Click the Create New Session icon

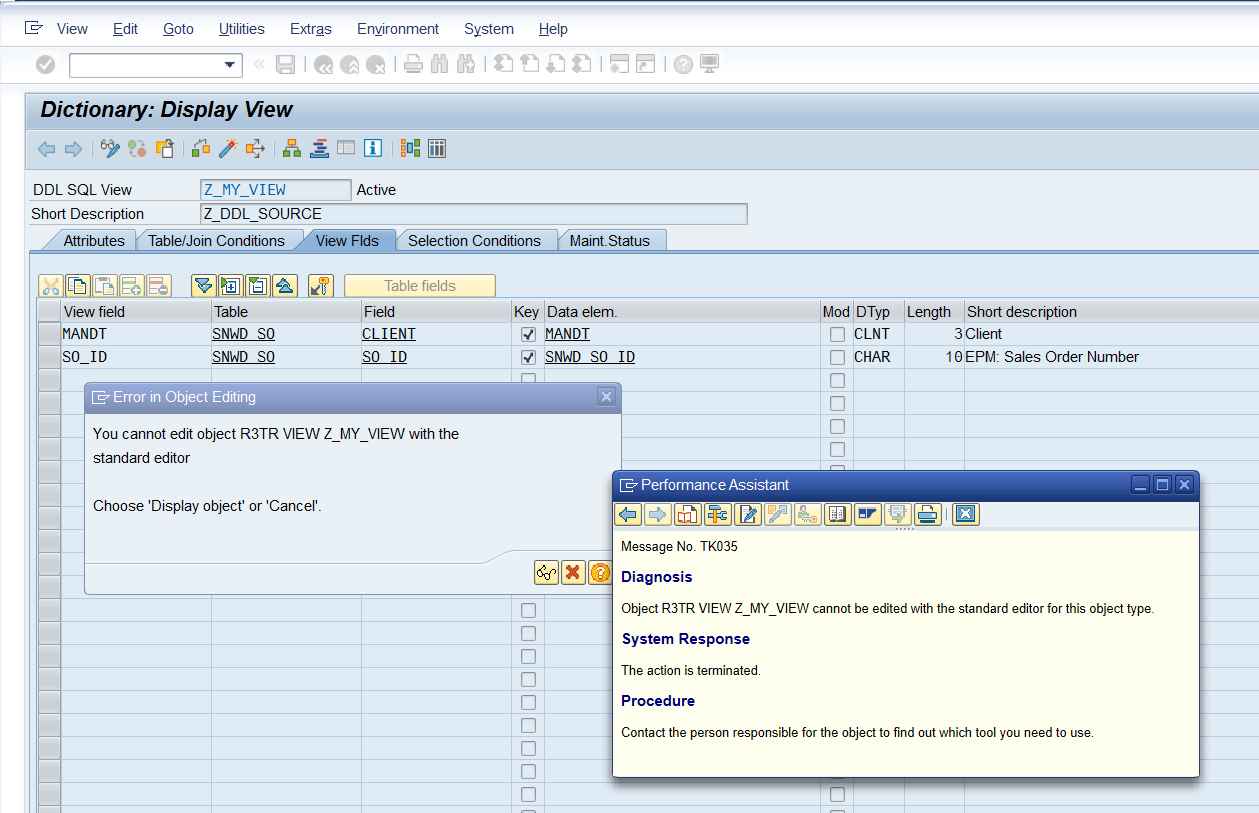click(x=619, y=65)
